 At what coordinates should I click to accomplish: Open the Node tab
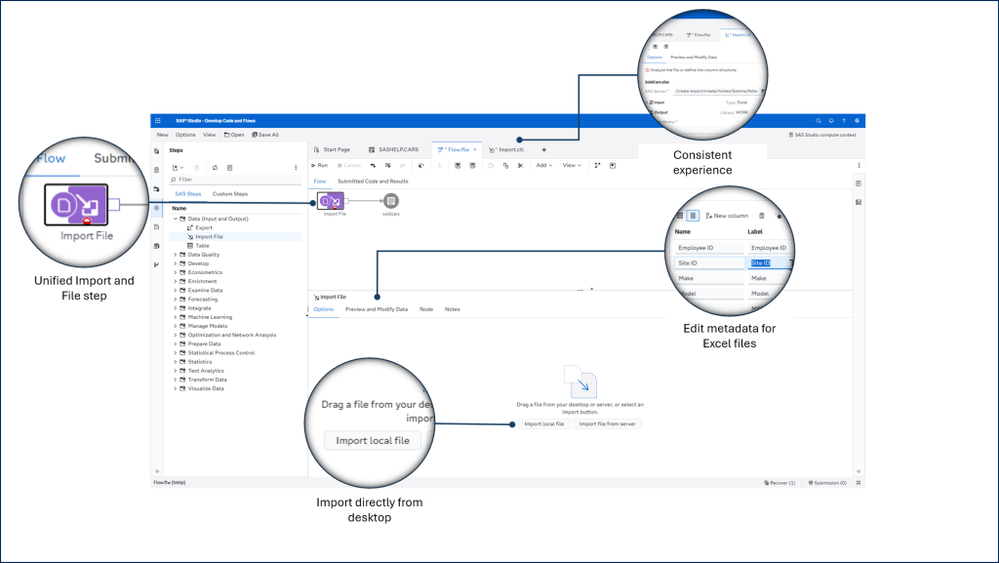426,310
